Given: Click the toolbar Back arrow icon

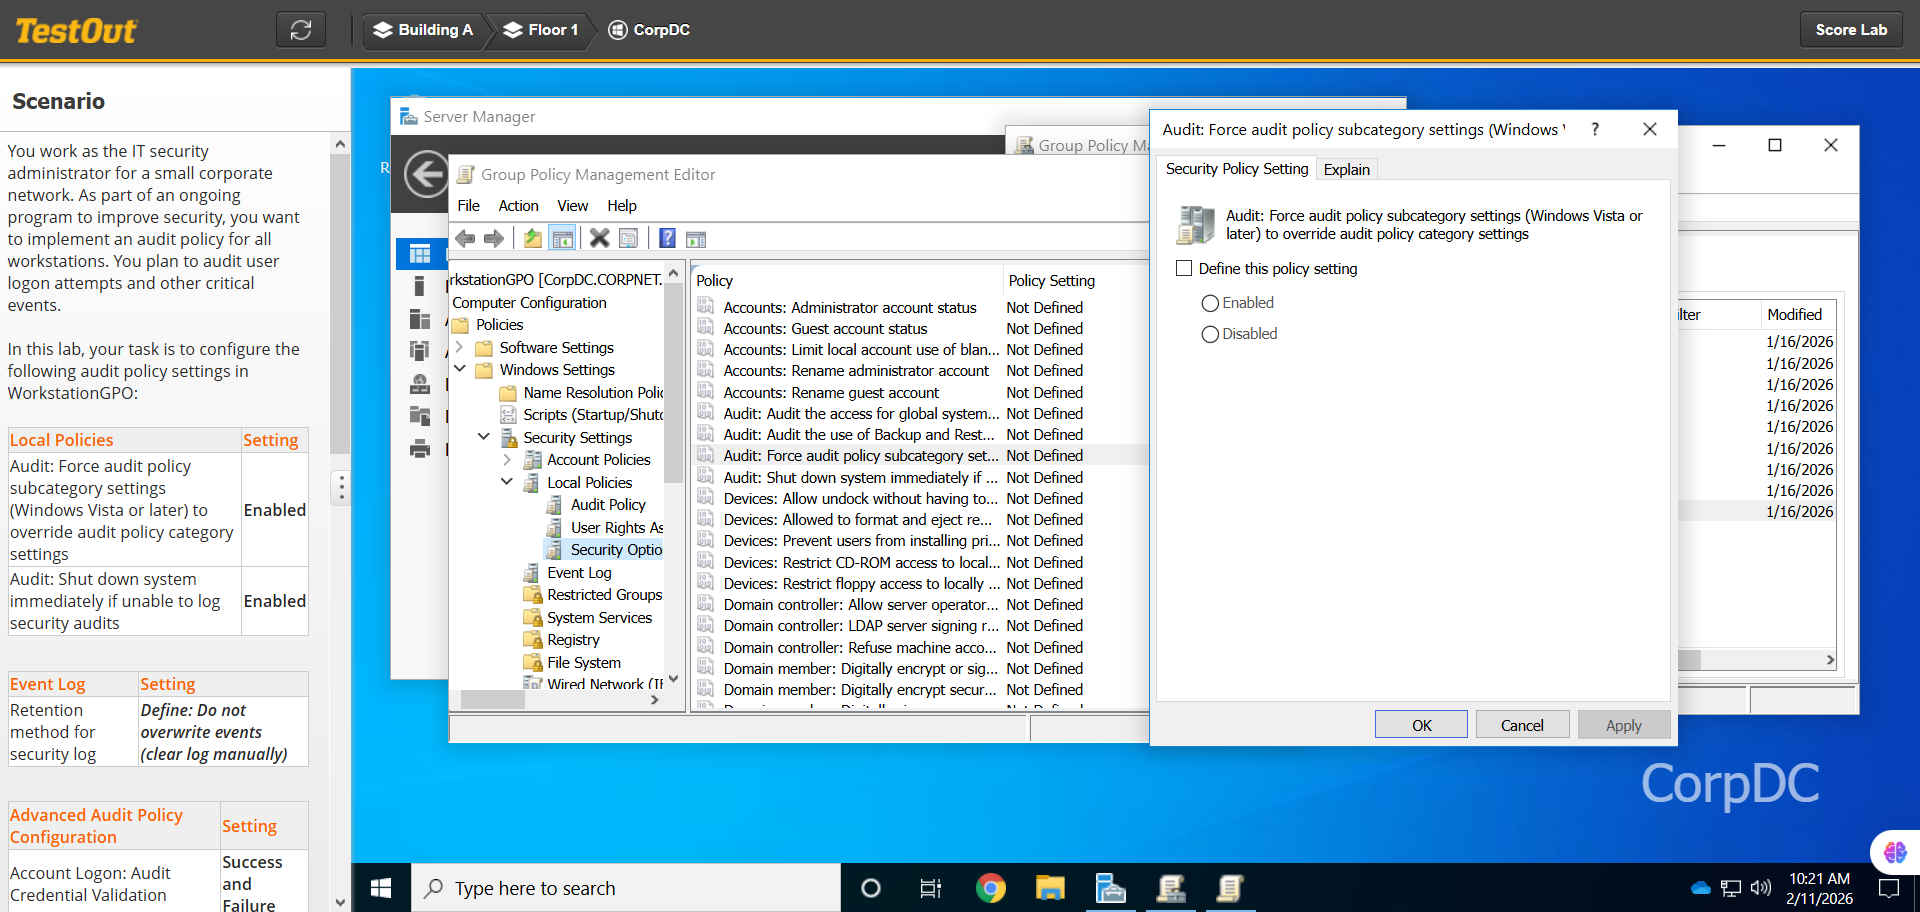Looking at the screenshot, I should pyautogui.click(x=465, y=238).
